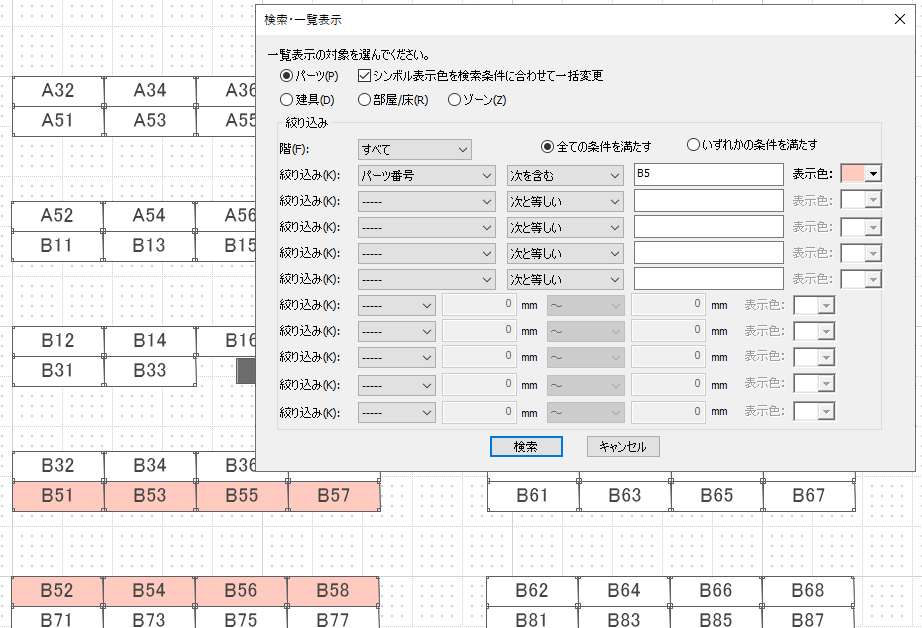Open the パーツ番号 filter field dropdown
Screen dimensions: 922x628
[x=426, y=175]
